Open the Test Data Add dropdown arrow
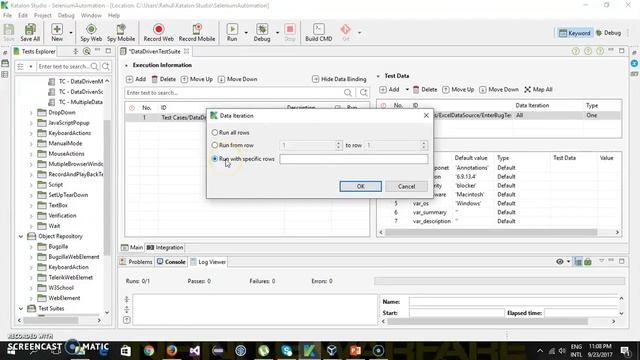The image size is (640, 360). [407, 89]
